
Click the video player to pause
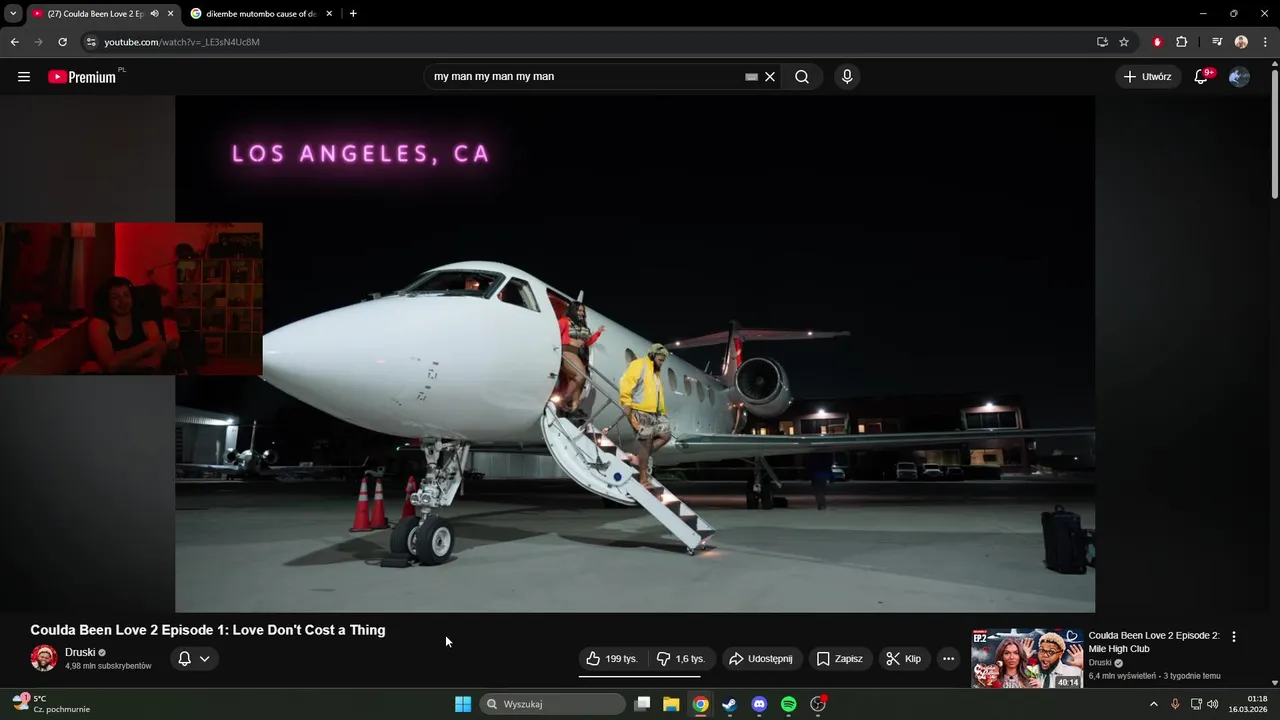tap(635, 353)
